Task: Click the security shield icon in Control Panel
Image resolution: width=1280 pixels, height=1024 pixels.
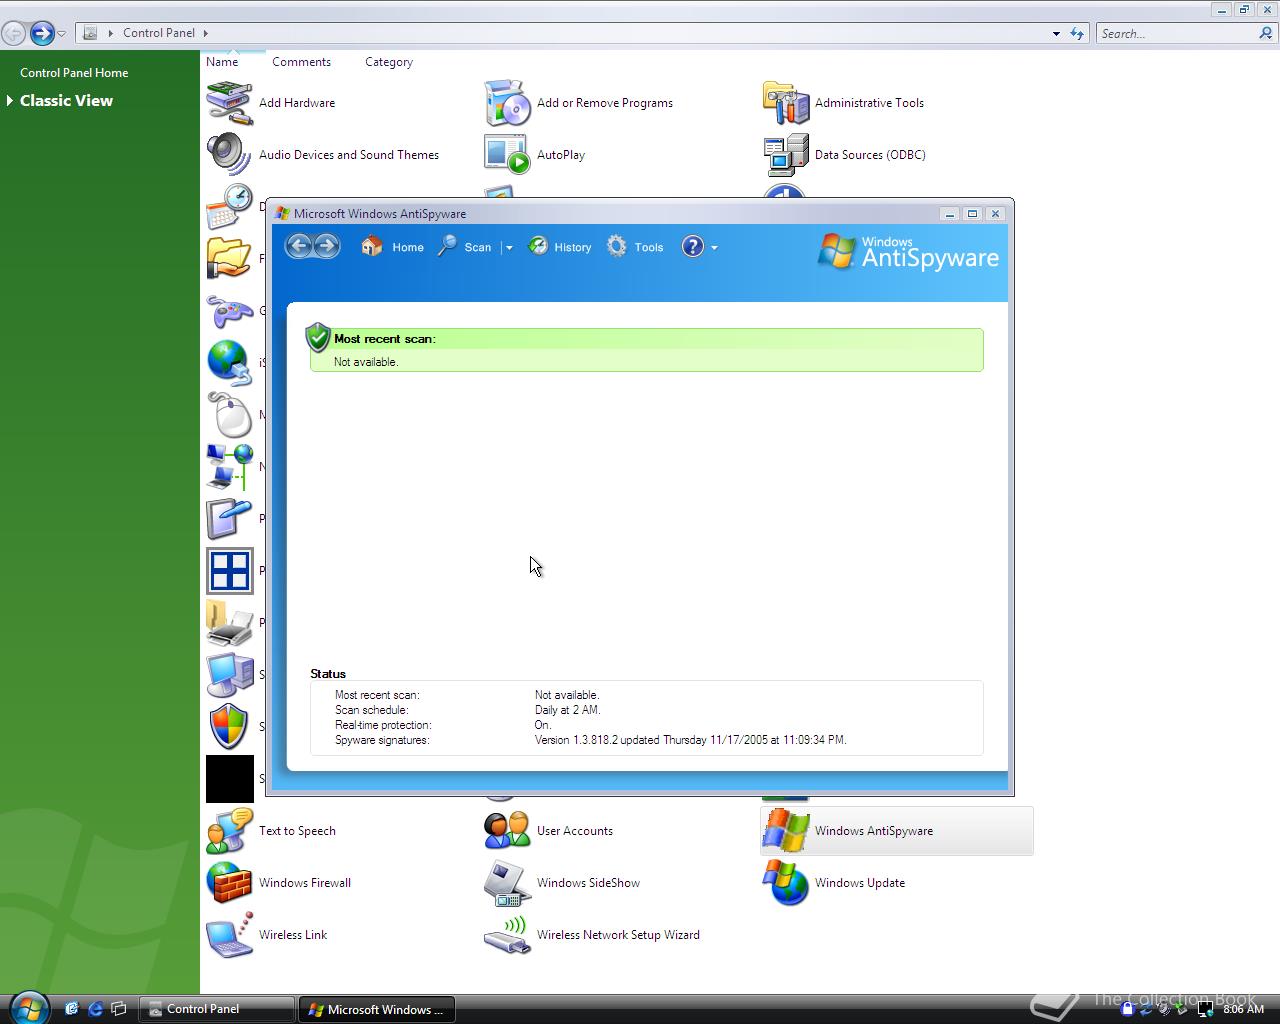Action: point(229,727)
